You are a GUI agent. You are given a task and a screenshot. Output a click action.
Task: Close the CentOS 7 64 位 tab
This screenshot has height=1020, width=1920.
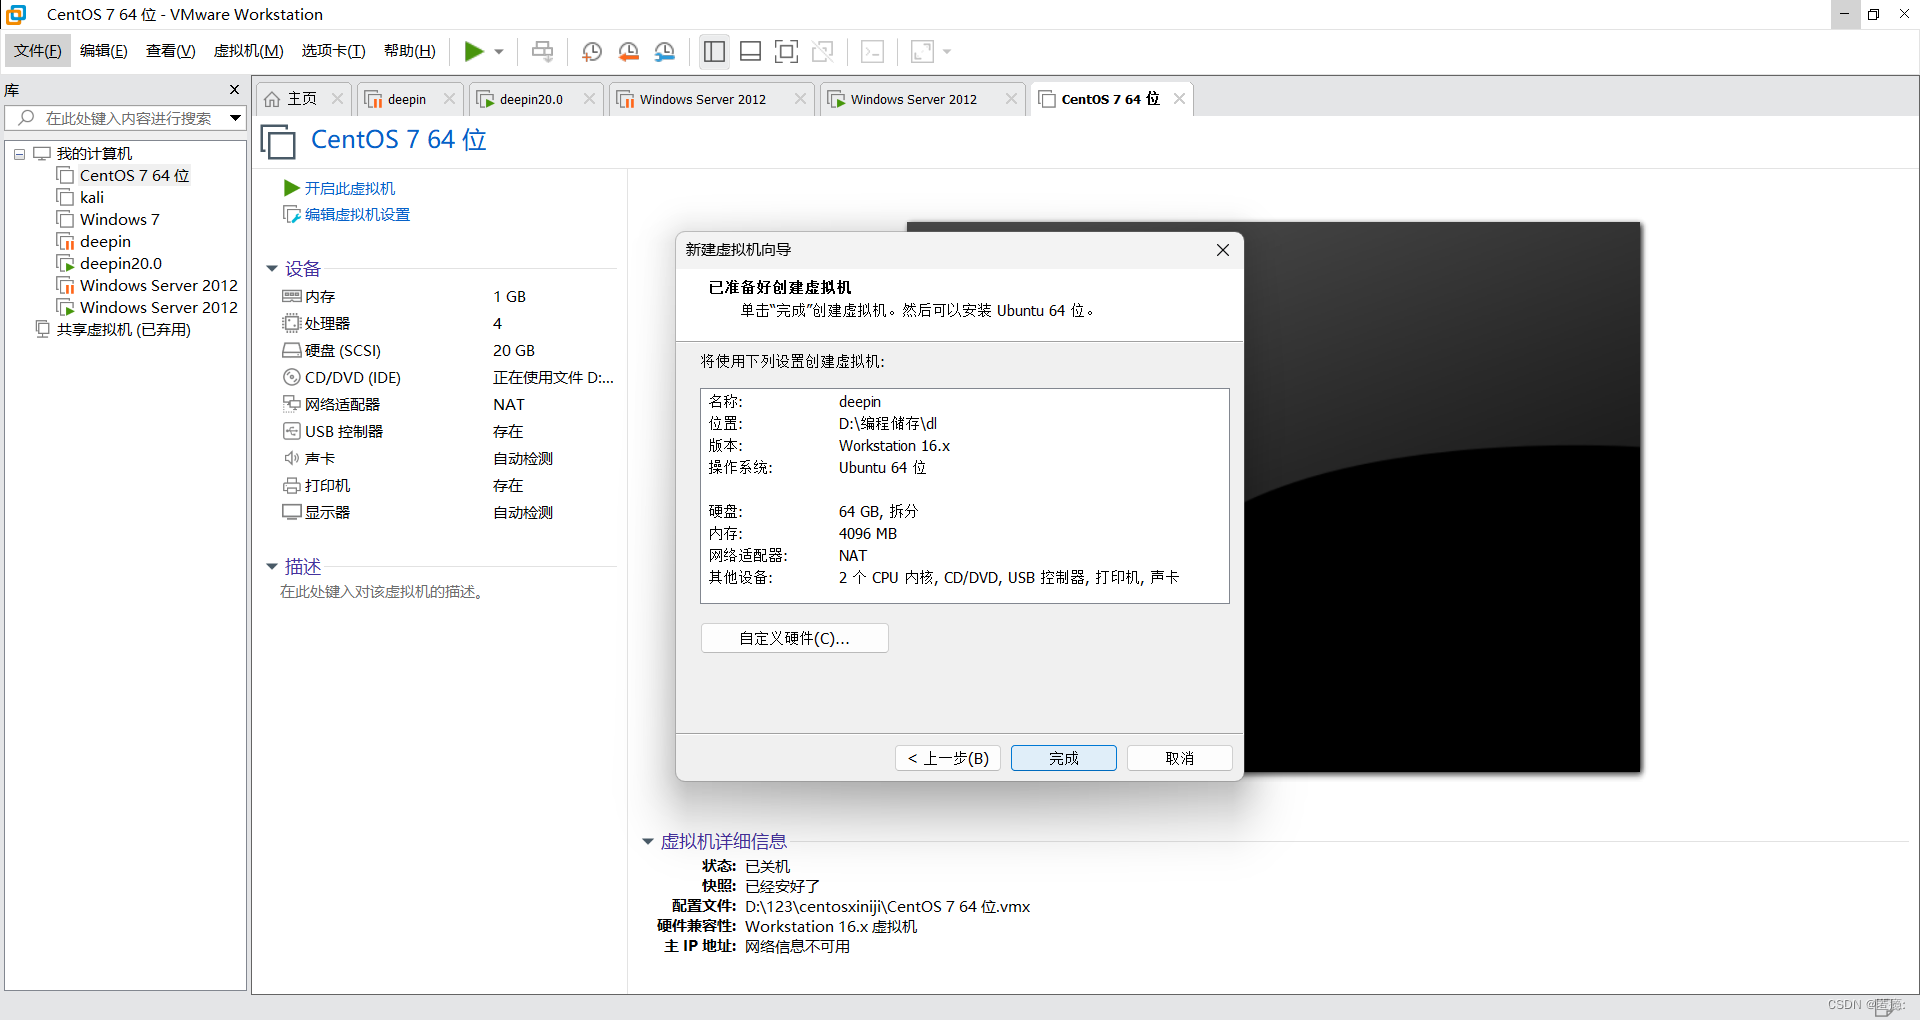(1180, 99)
